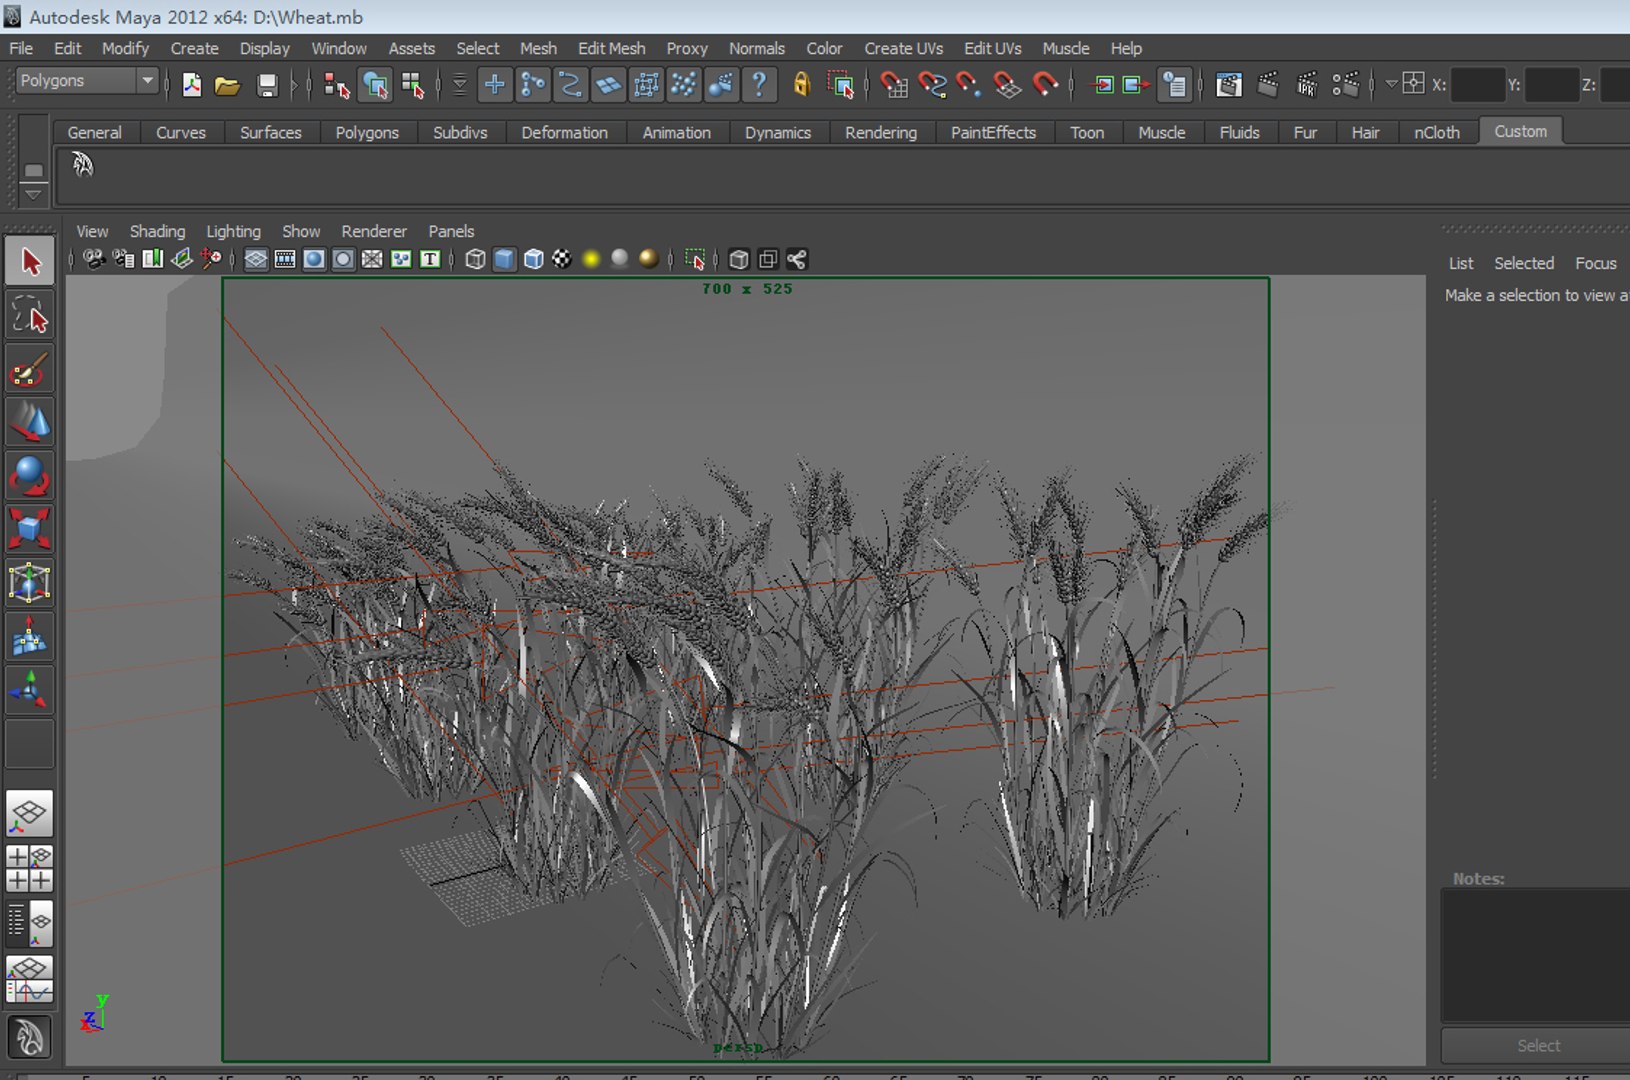Click the List item in Attribute Editor
This screenshot has height=1080, width=1630.
(1461, 263)
